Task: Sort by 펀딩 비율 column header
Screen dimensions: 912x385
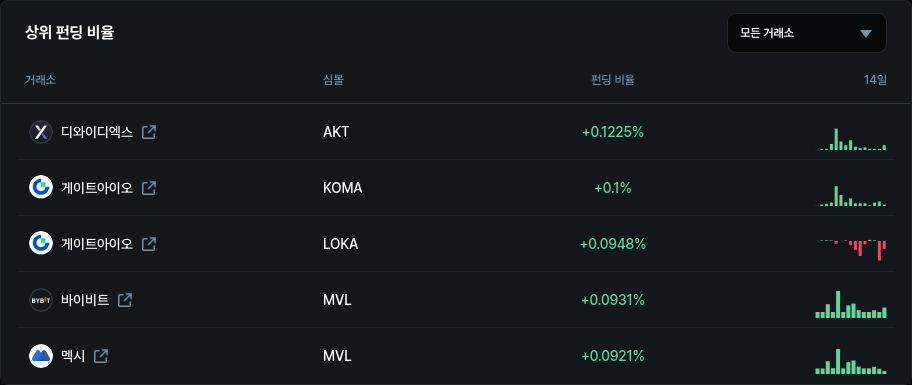Action: coord(612,80)
